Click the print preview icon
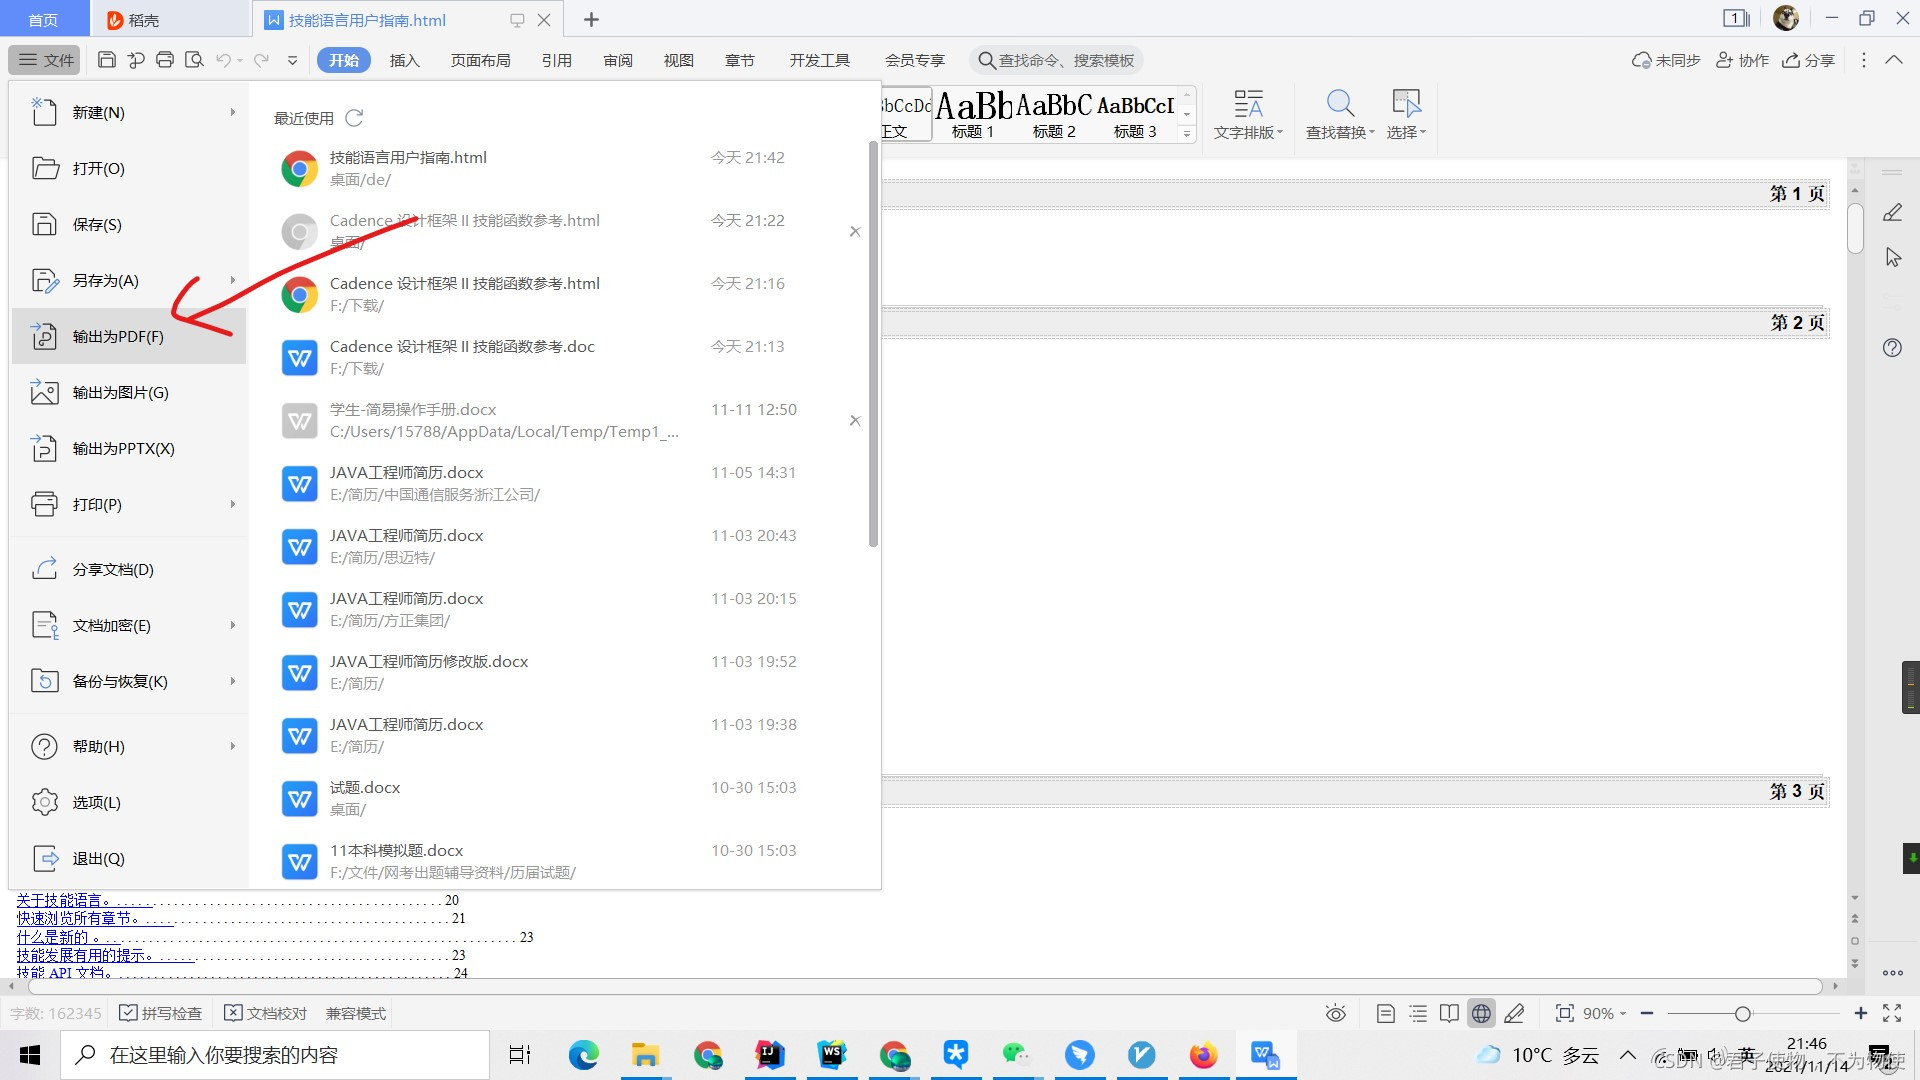Viewport: 1920px width, 1080px height. [x=195, y=60]
